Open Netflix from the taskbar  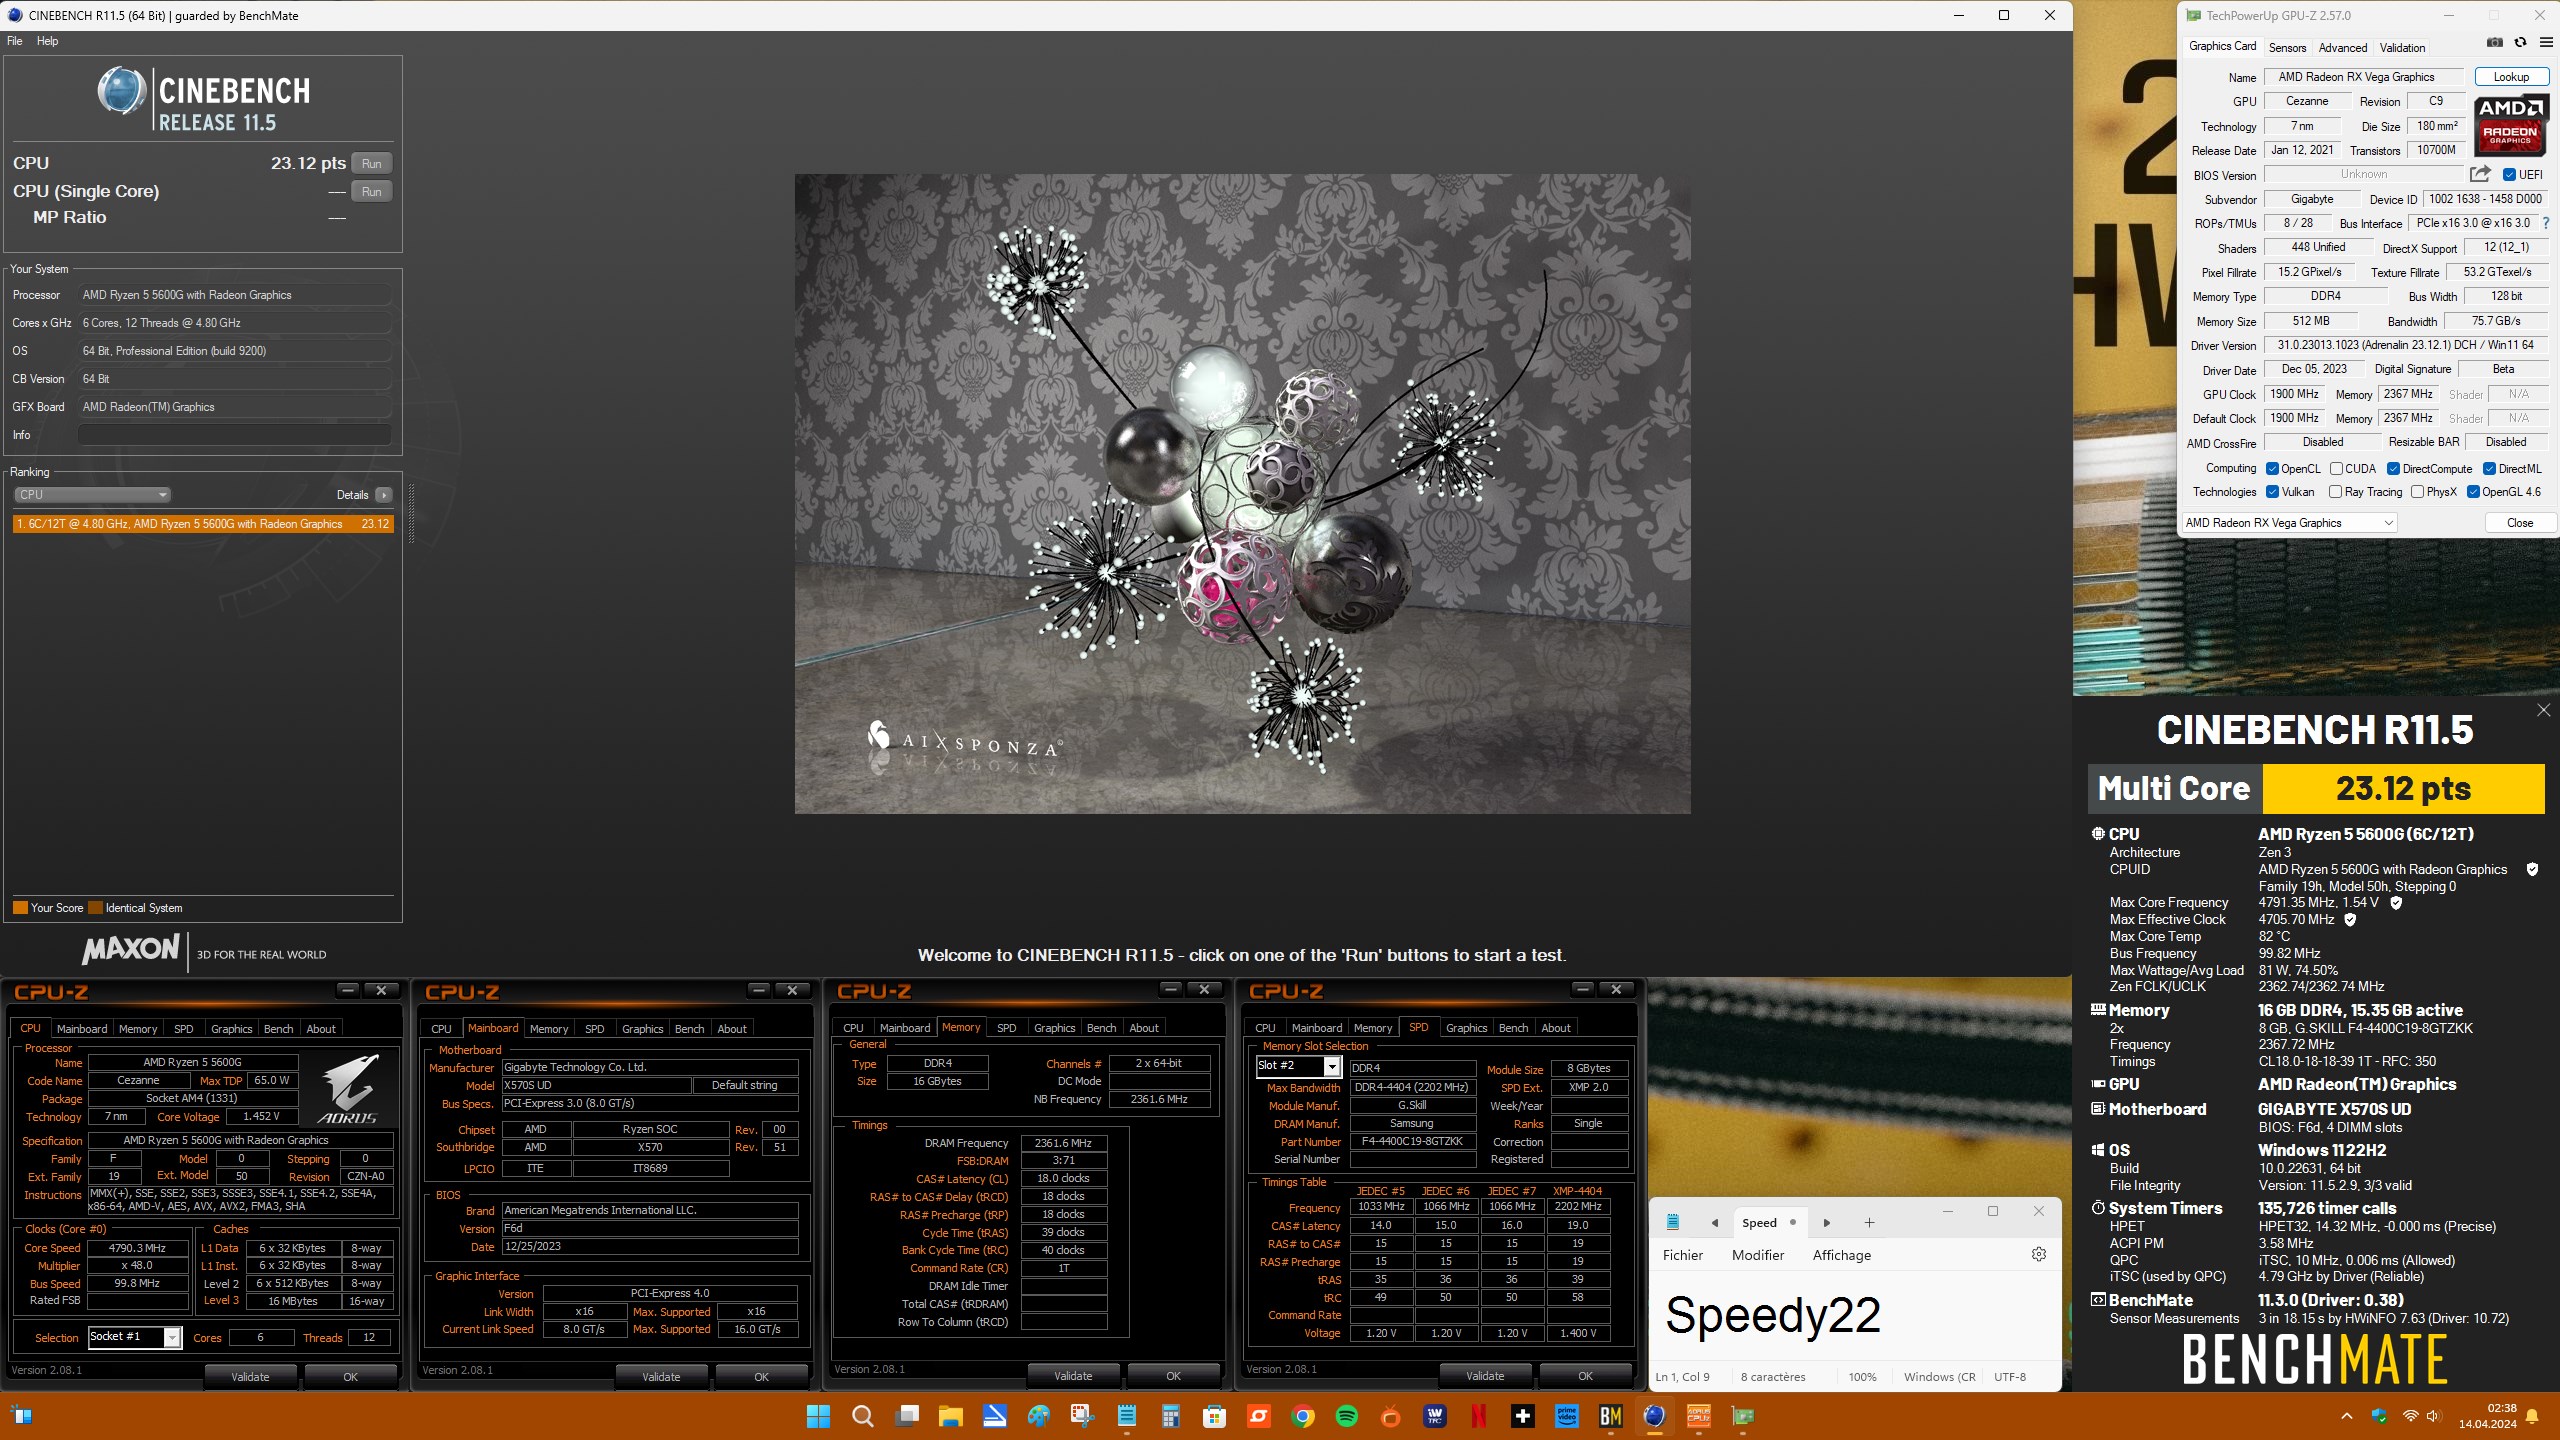tap(1478, 1416)
